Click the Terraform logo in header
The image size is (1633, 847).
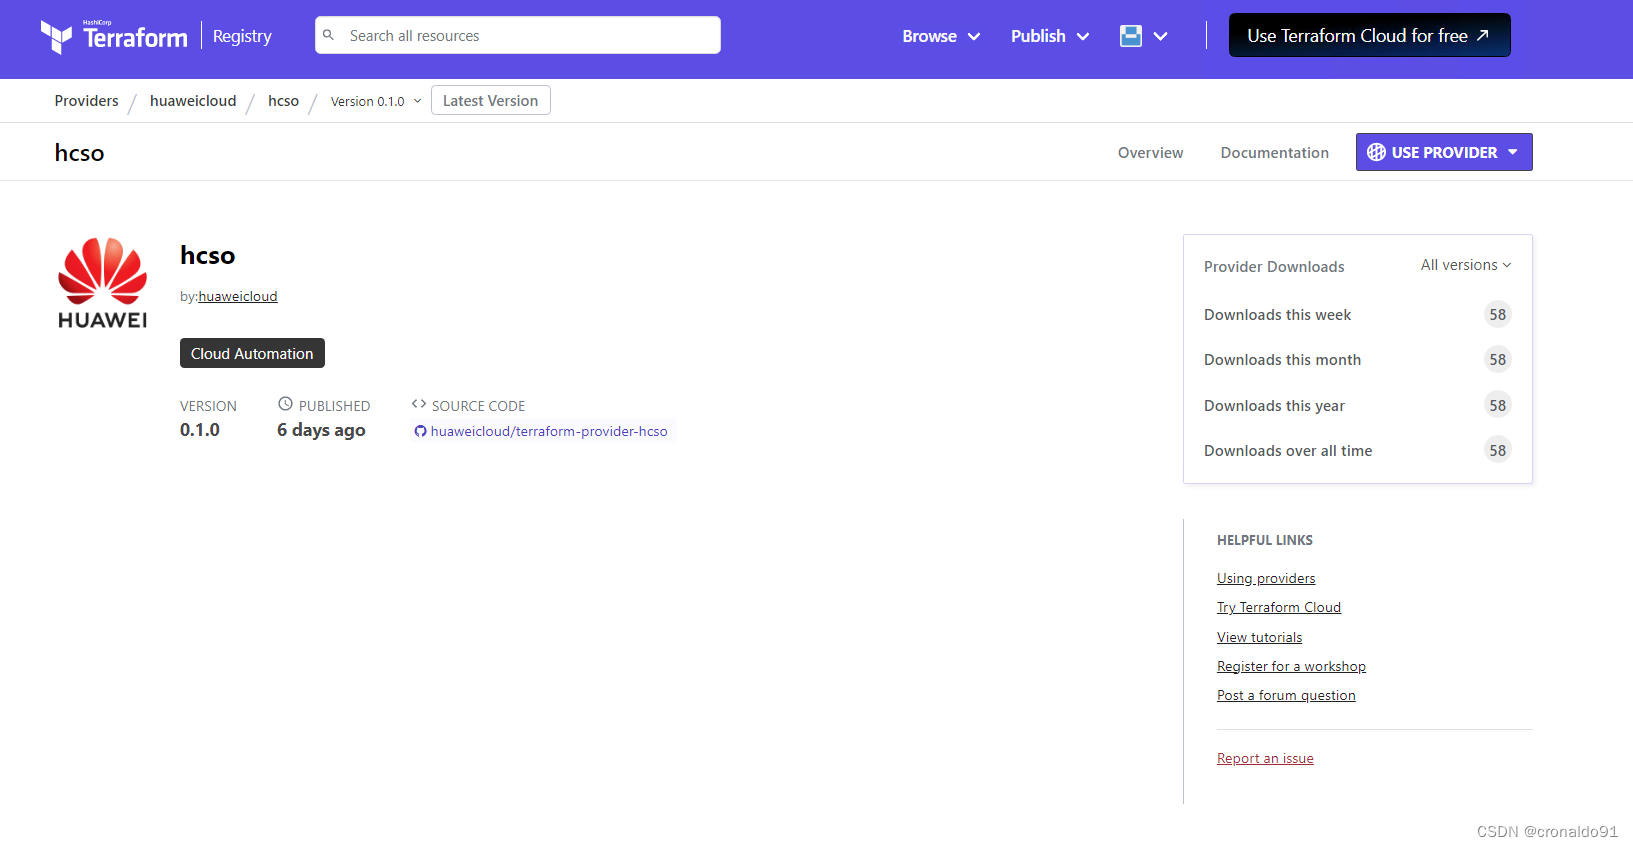coord(114,36)
